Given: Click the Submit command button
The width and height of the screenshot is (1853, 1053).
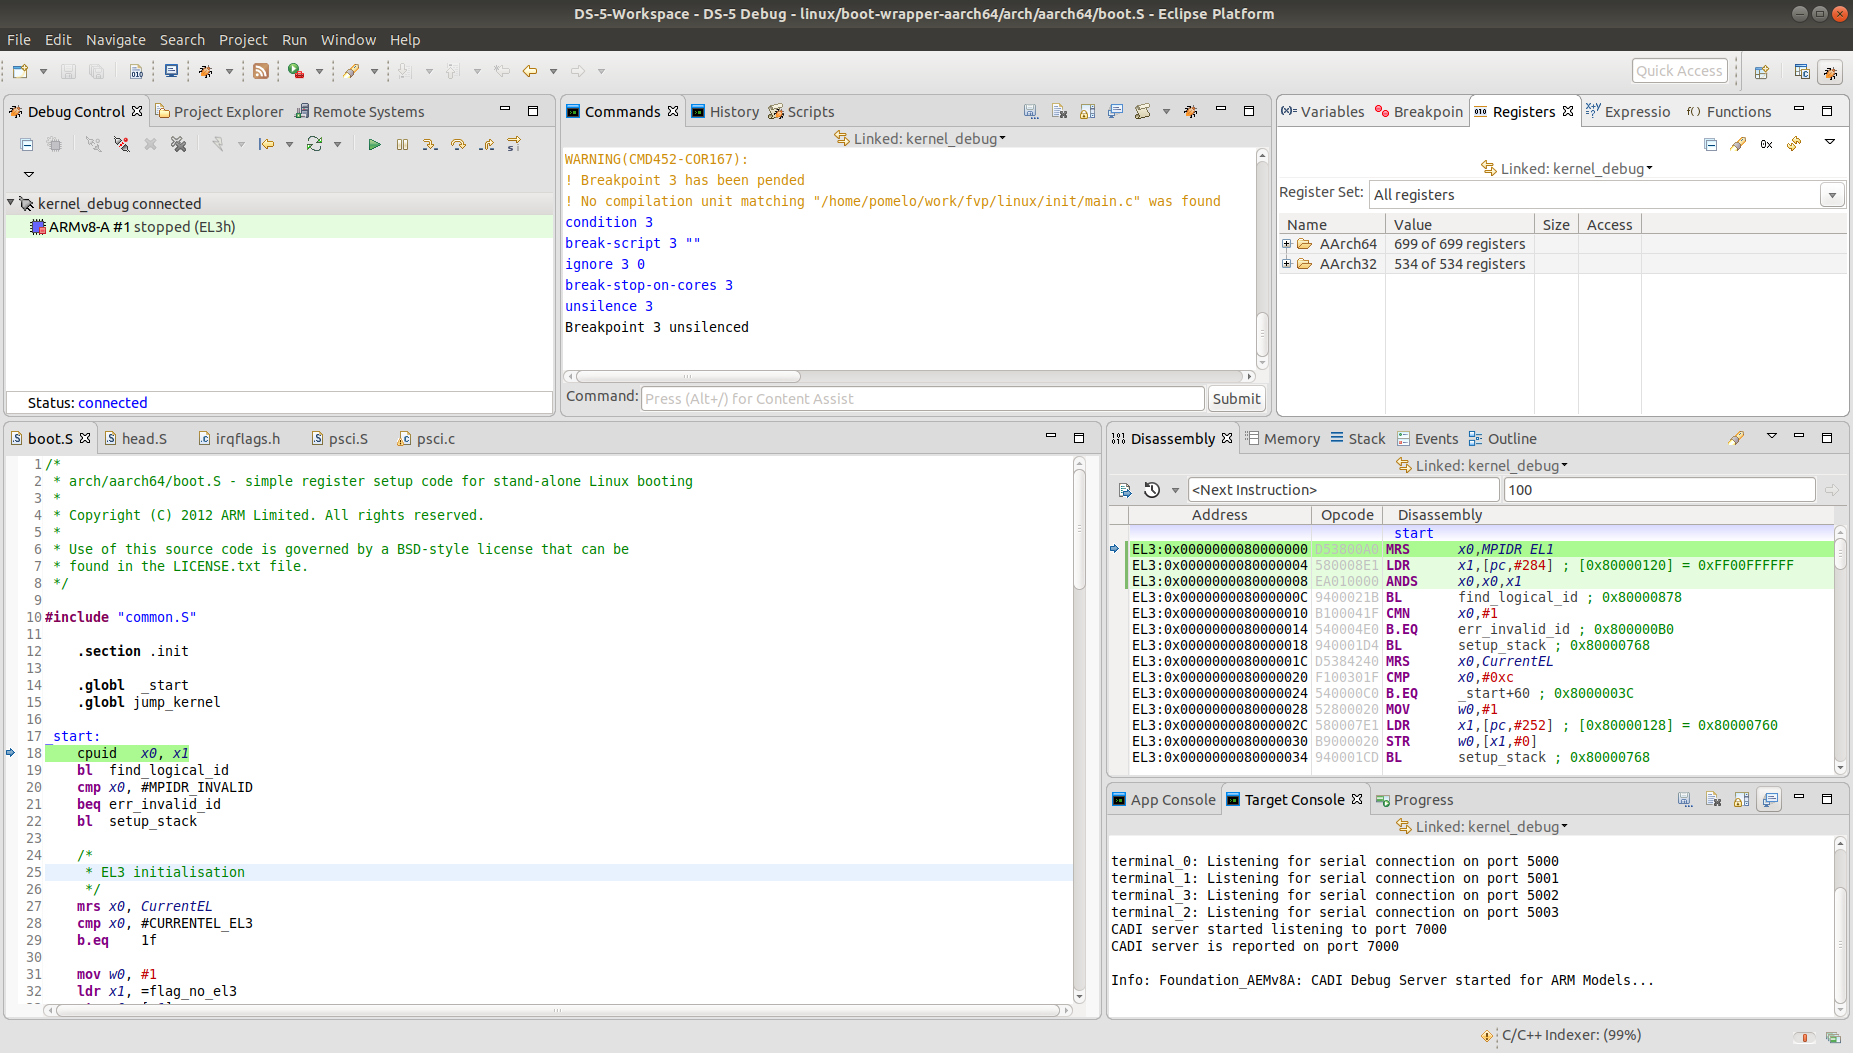Looking at the screenshot, I should click(1236, 398).
